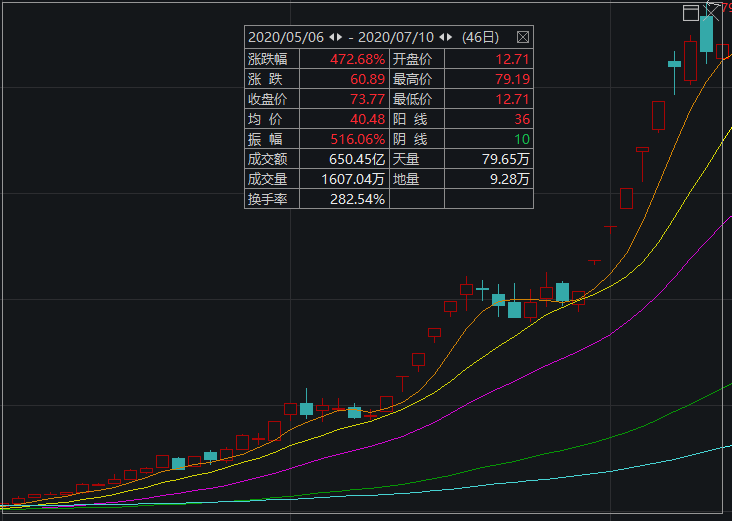Click the 79.65万 peak volume value

506,159
